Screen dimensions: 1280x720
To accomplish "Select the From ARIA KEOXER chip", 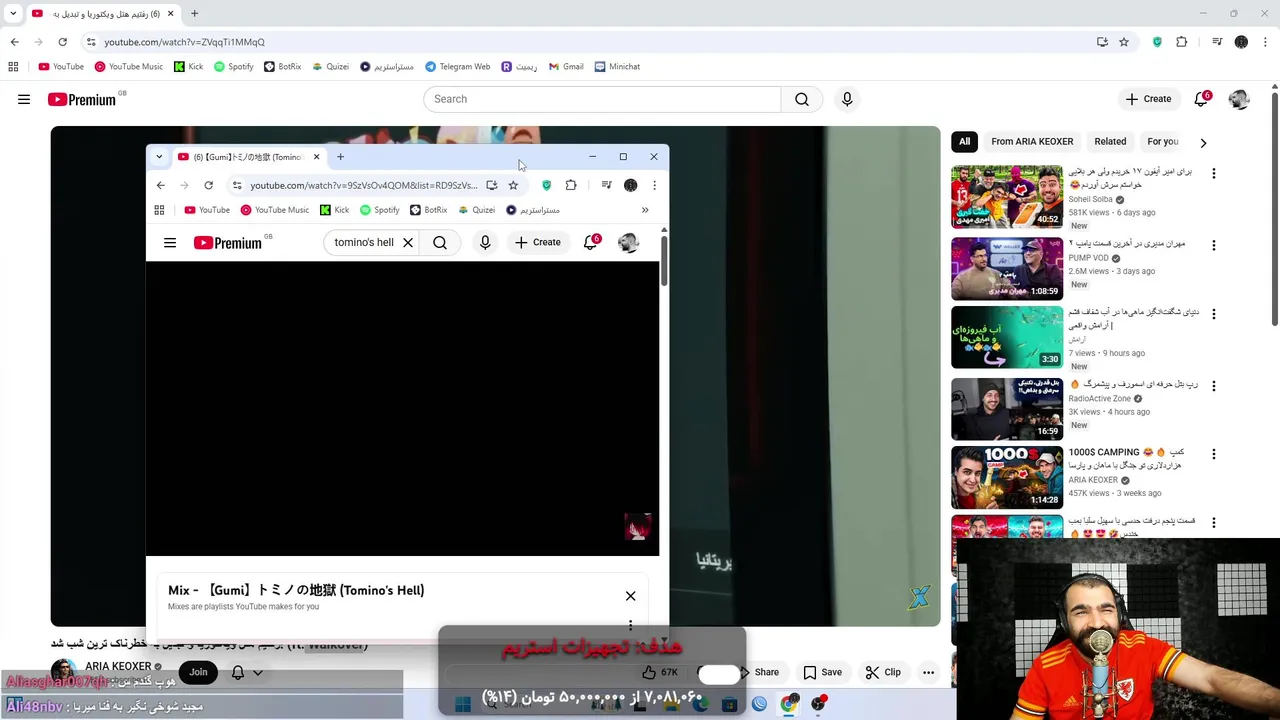I will pos(1032,142).
